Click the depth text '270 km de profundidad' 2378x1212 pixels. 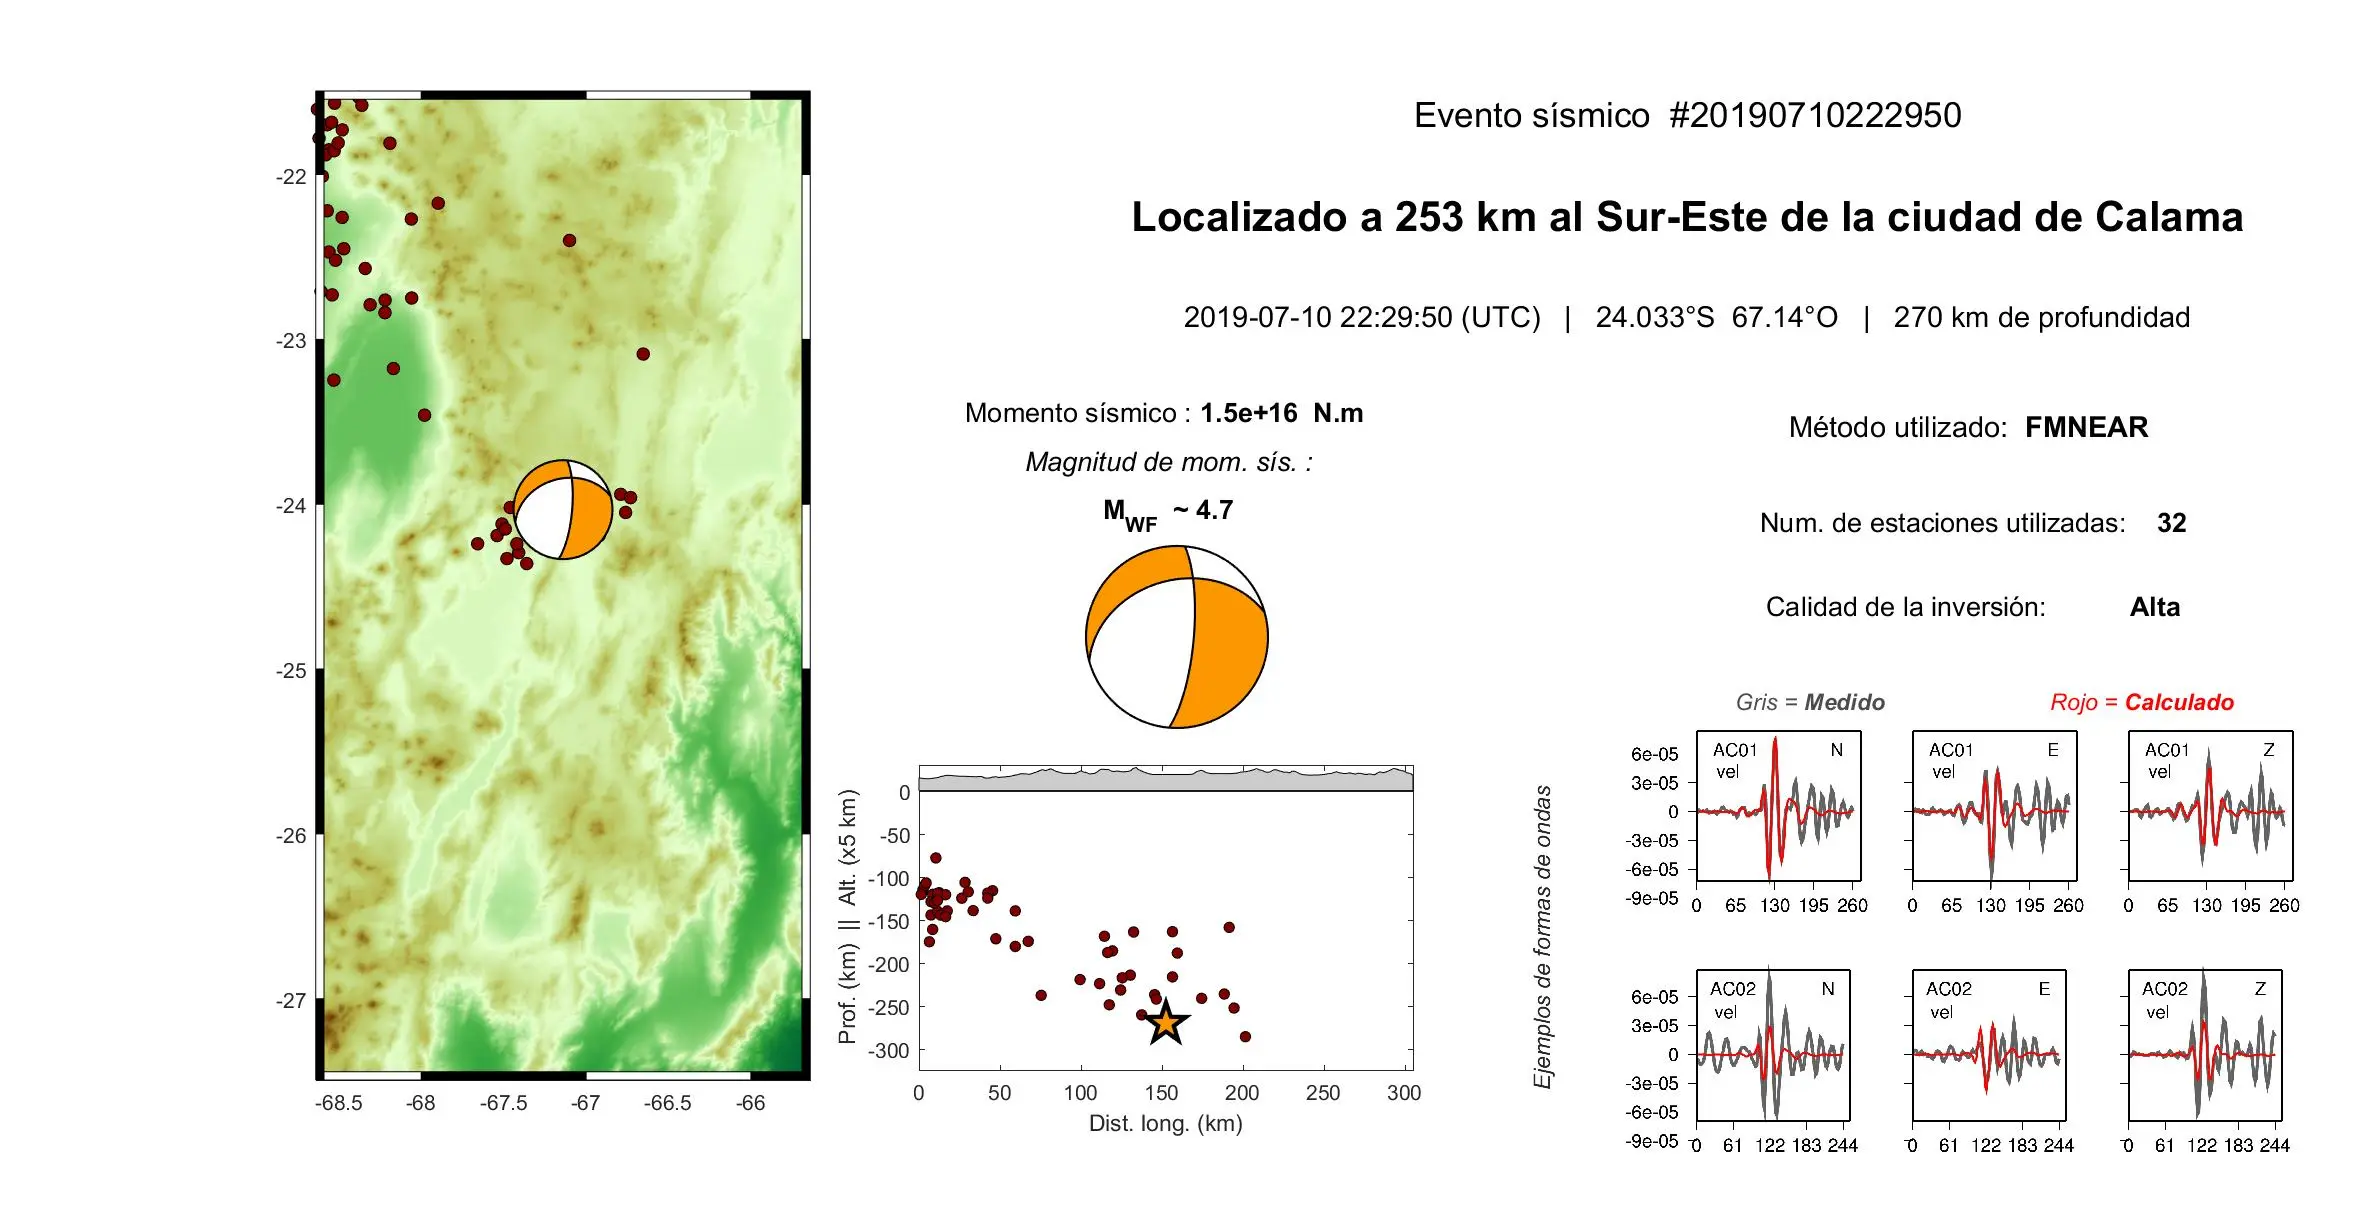(2041, 318)
